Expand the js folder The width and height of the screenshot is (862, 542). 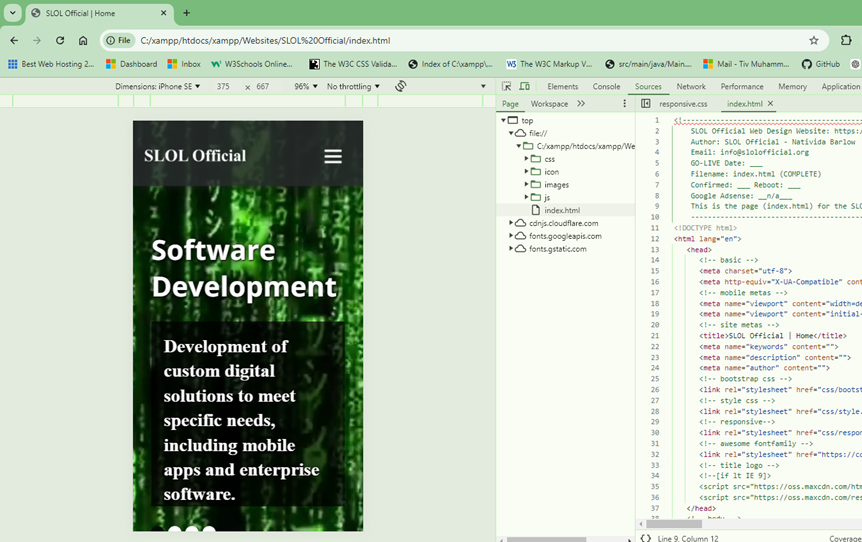click(x=526, y=197)
